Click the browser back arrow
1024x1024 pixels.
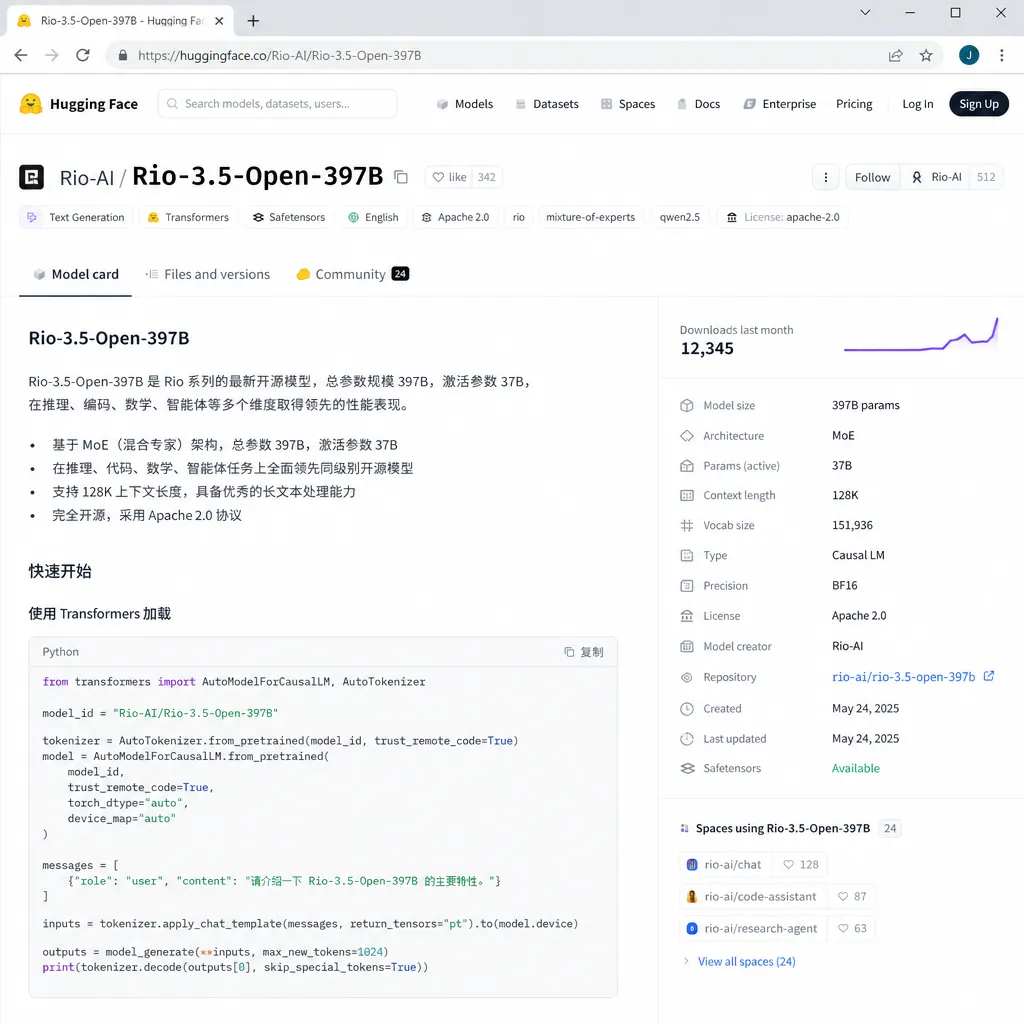[x=21, y=56]
